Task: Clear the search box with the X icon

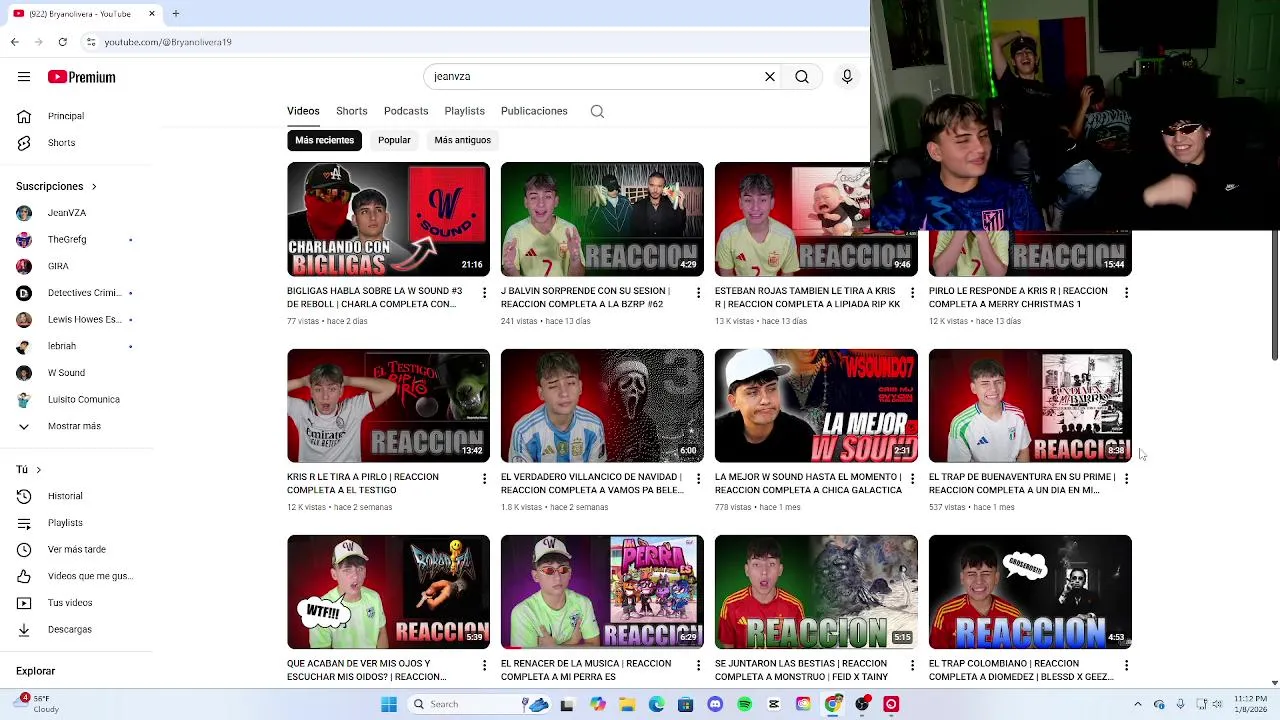Action: pos(770,77)
